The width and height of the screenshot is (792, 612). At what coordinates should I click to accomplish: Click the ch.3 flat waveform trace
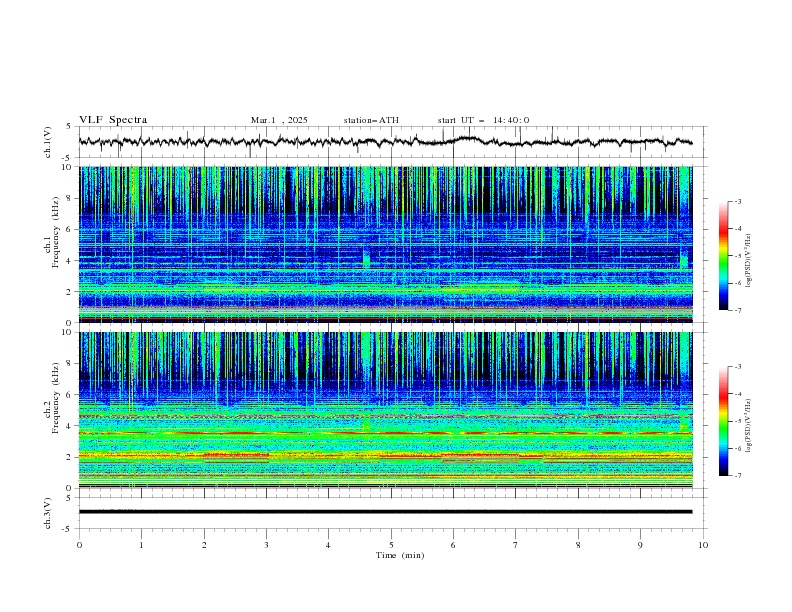click(x=385, y=512)
